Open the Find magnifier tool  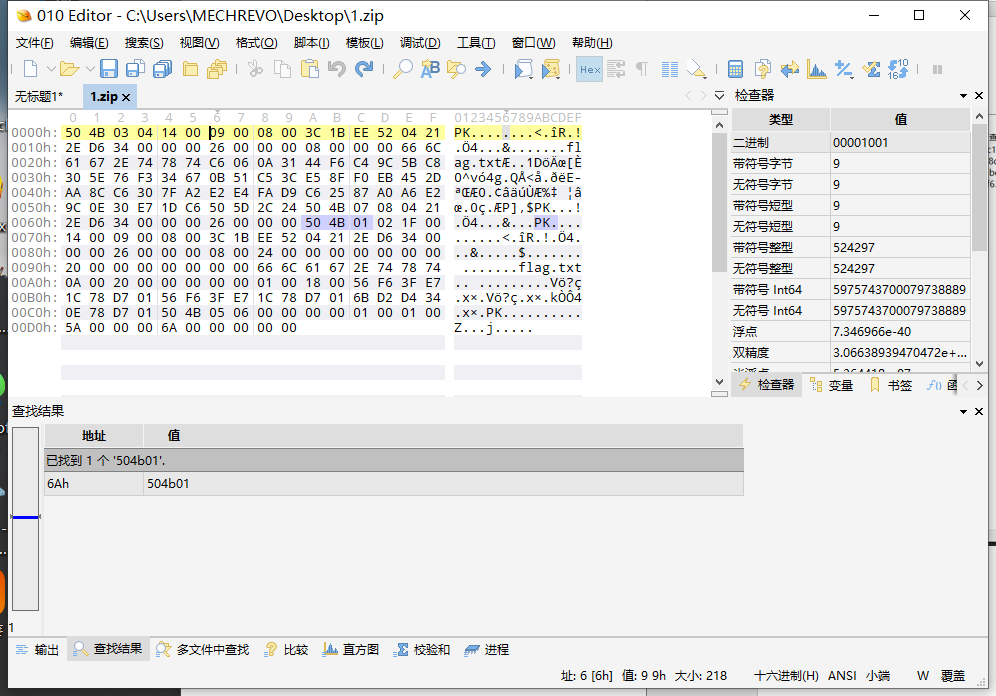402,69
